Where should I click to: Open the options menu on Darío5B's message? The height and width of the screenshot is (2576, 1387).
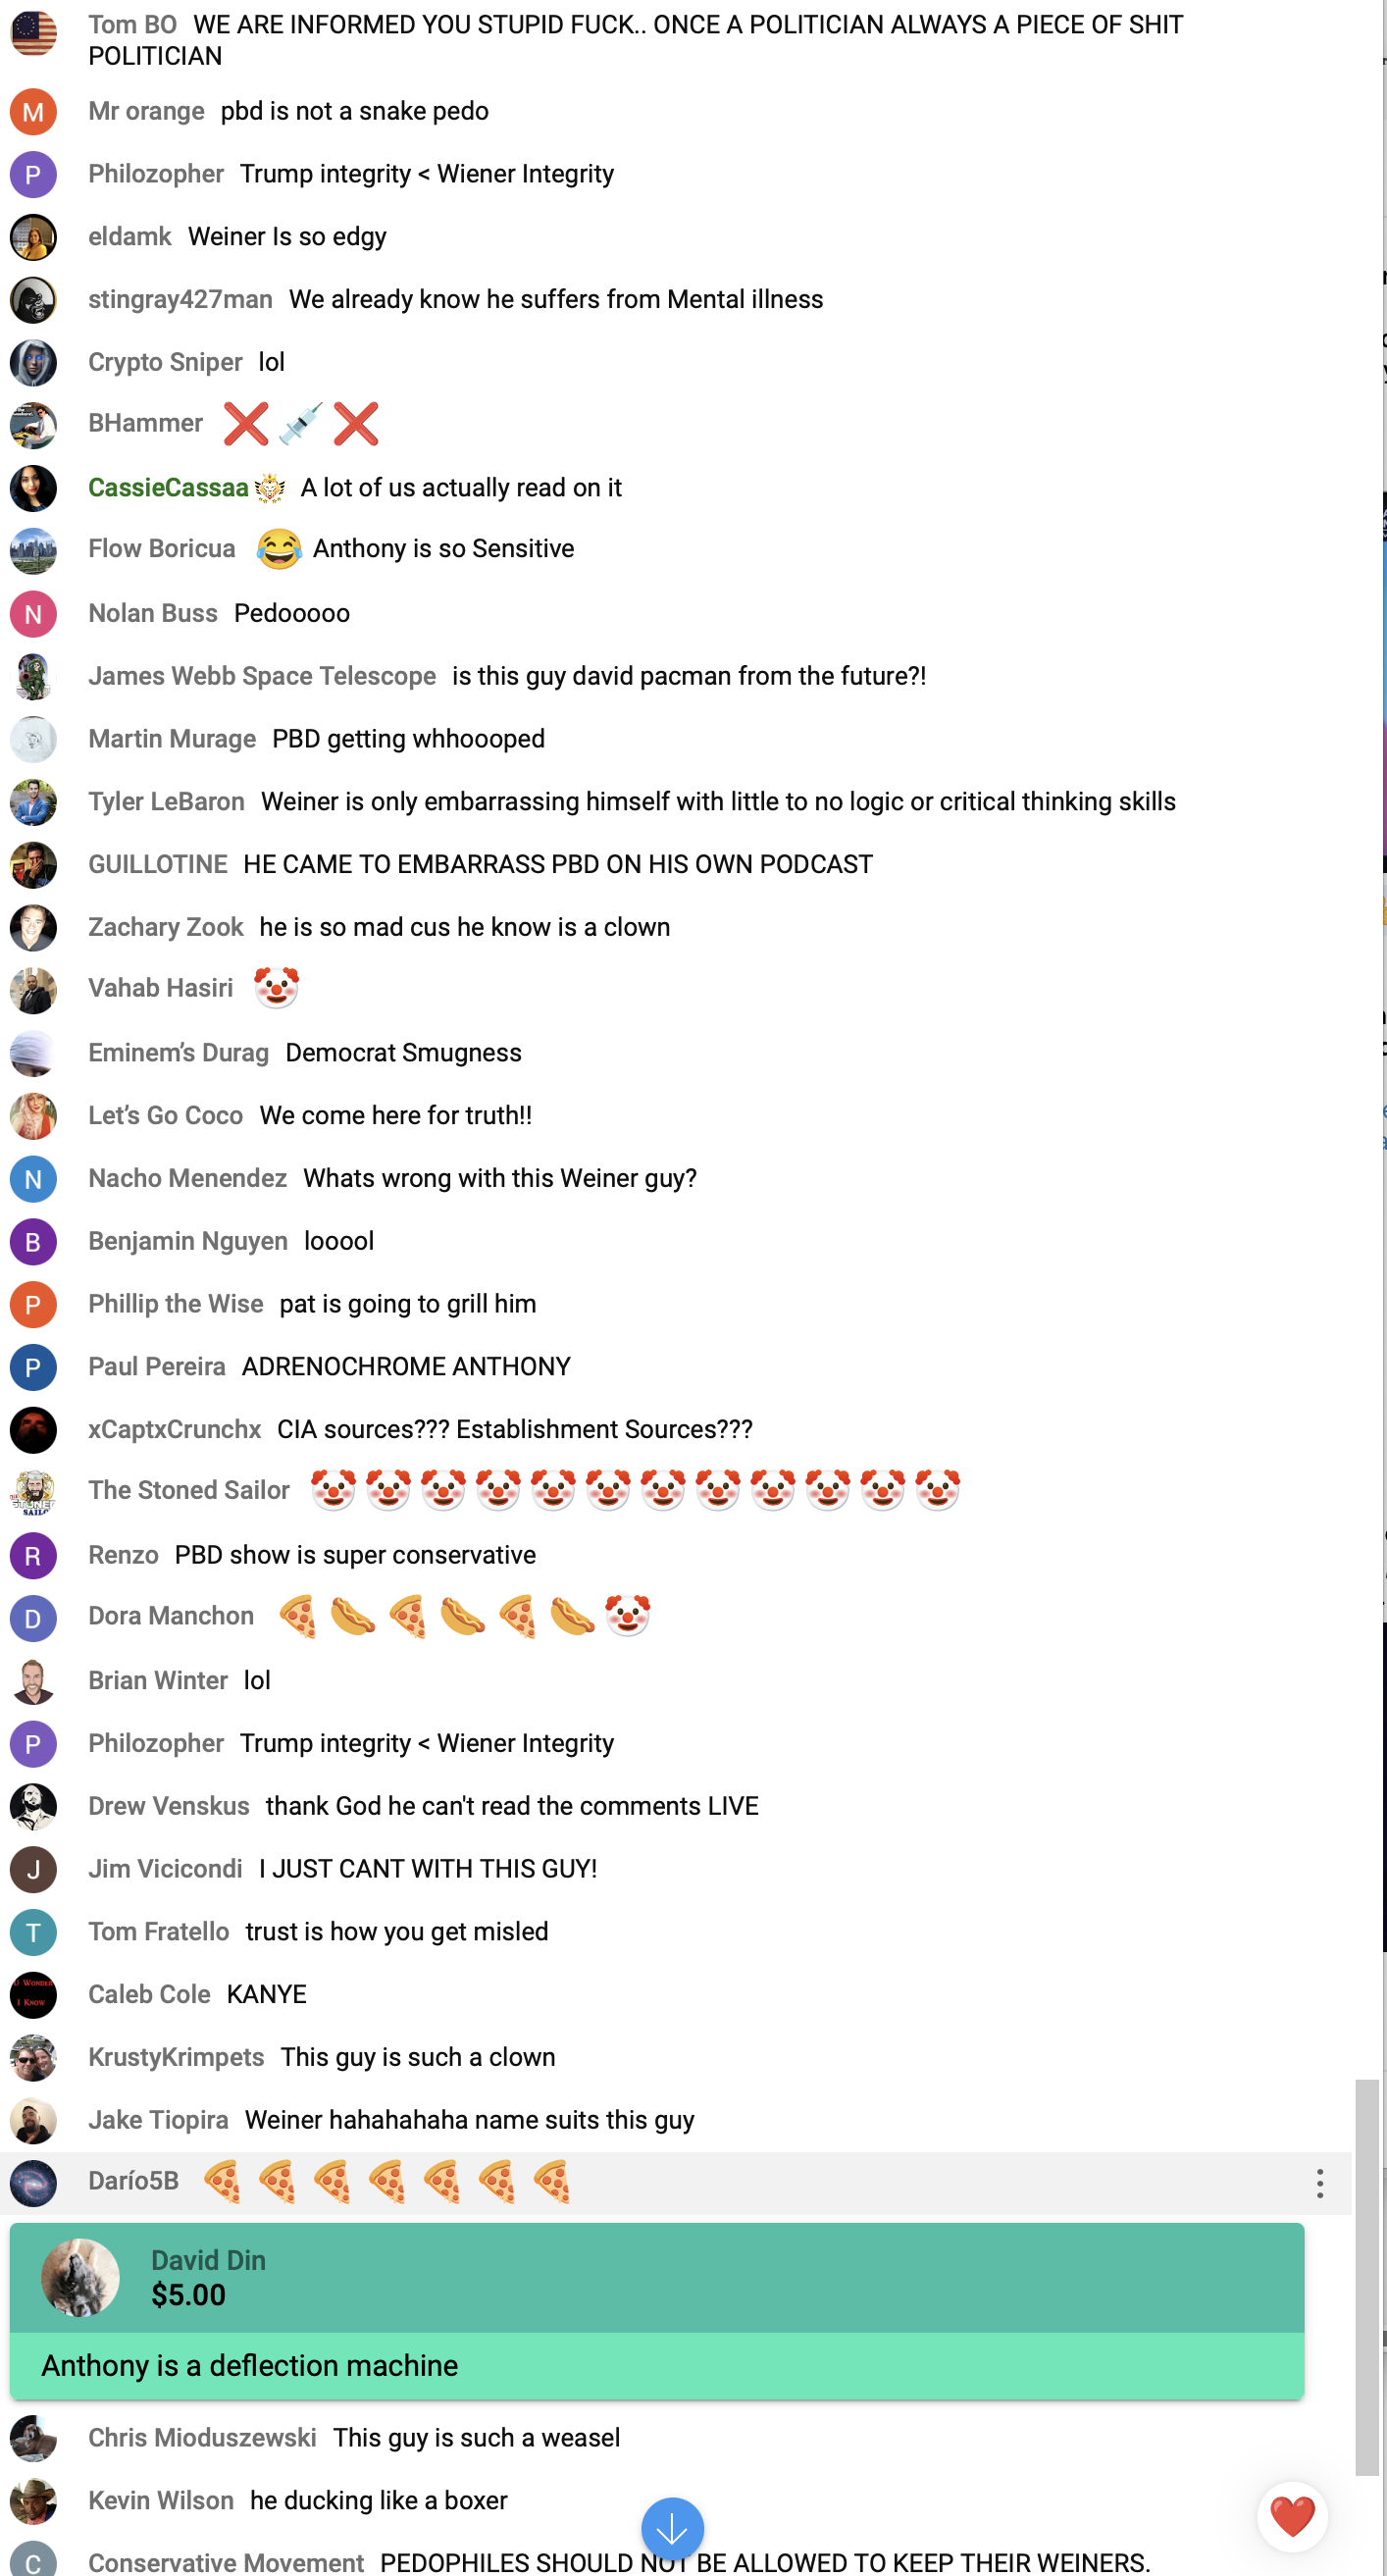[x=1319, y=2183]
